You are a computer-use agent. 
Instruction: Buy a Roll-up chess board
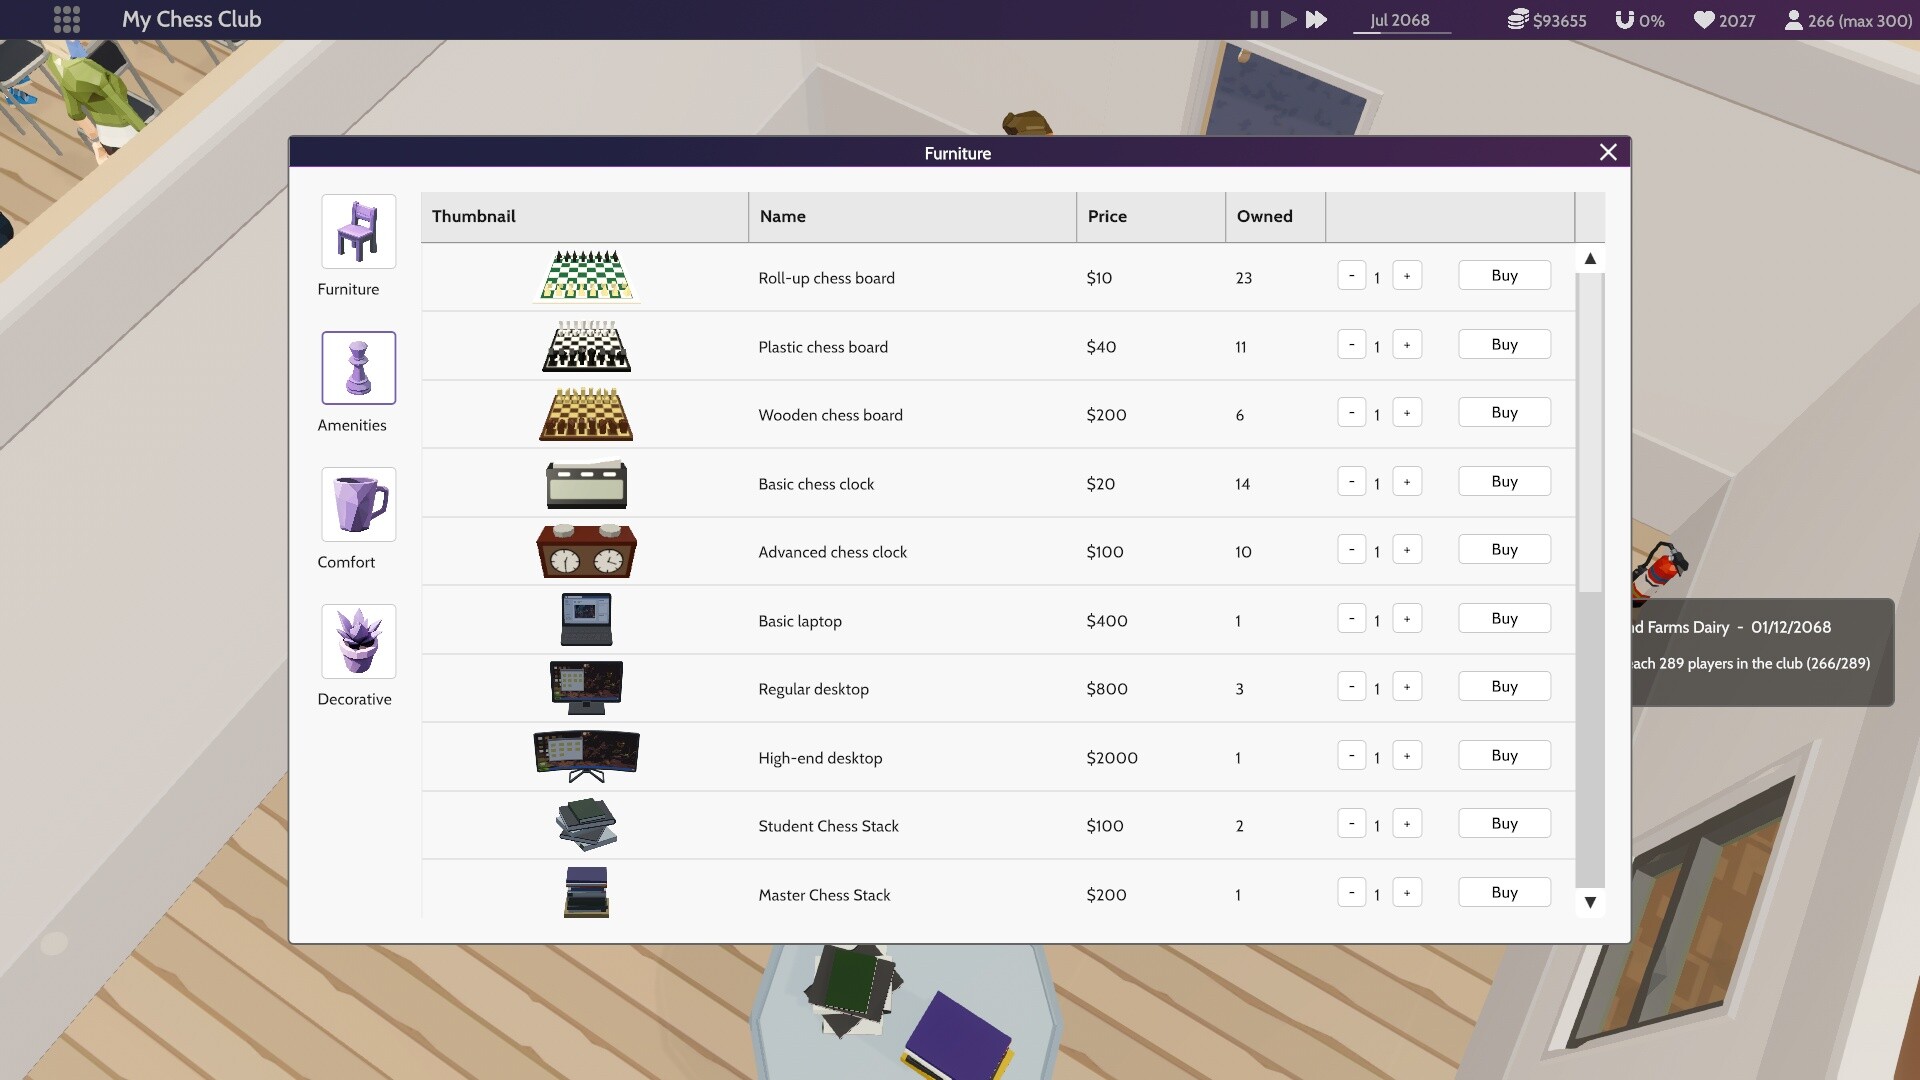point(1504,275)
